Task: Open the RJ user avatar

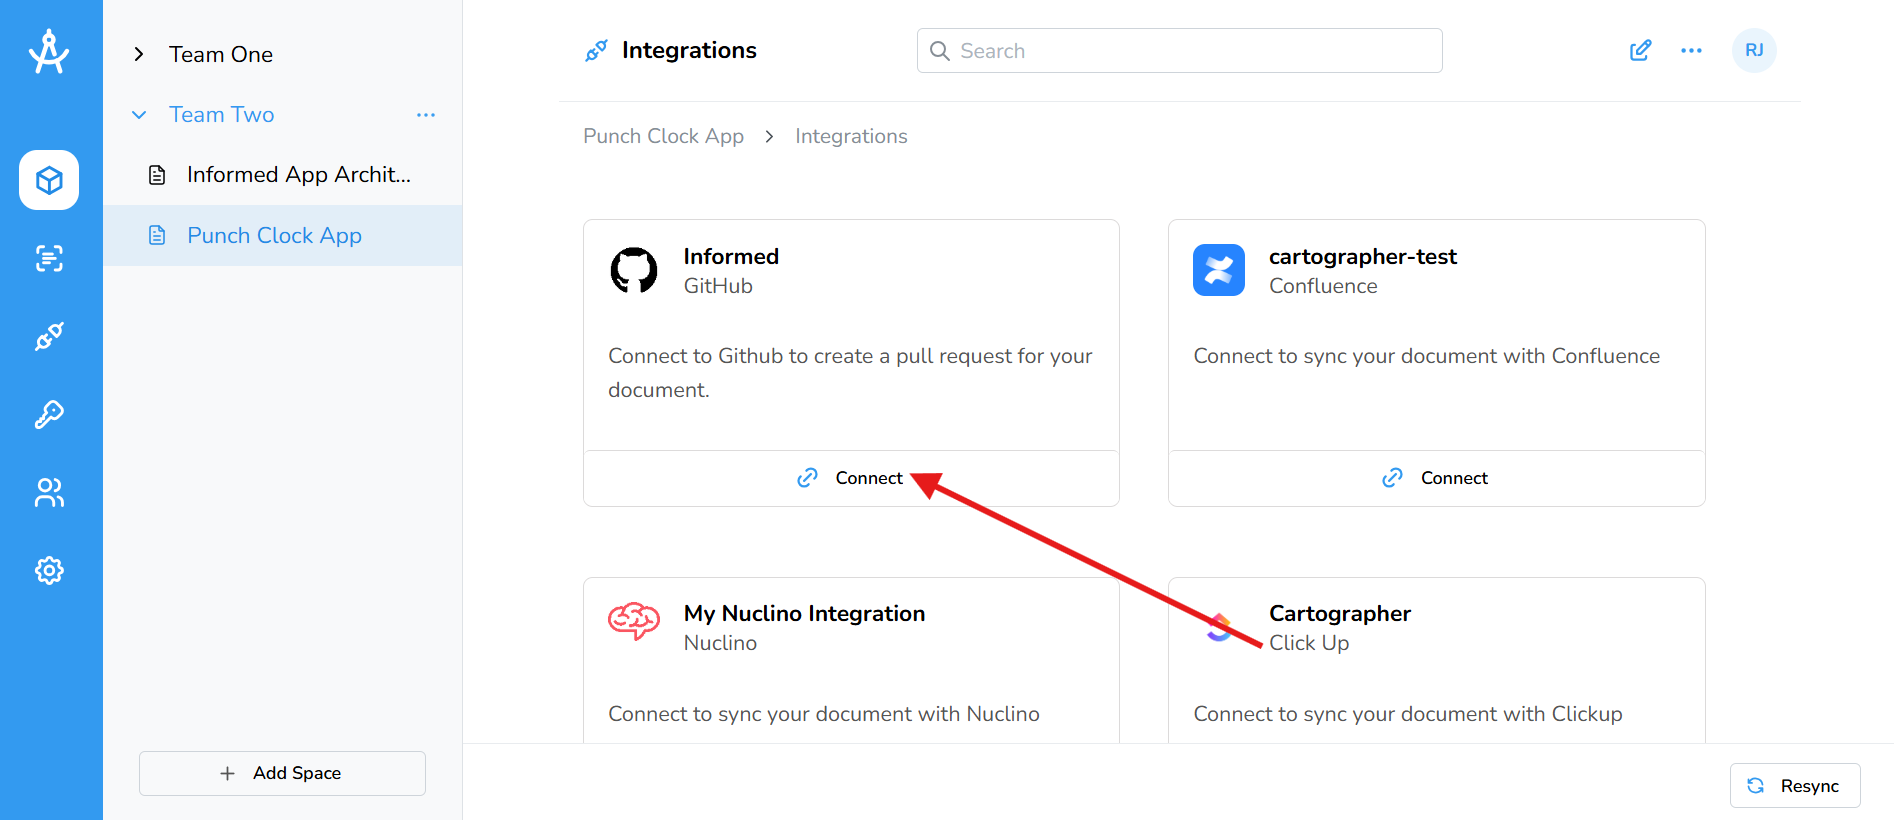Action: coord(1754,50)
